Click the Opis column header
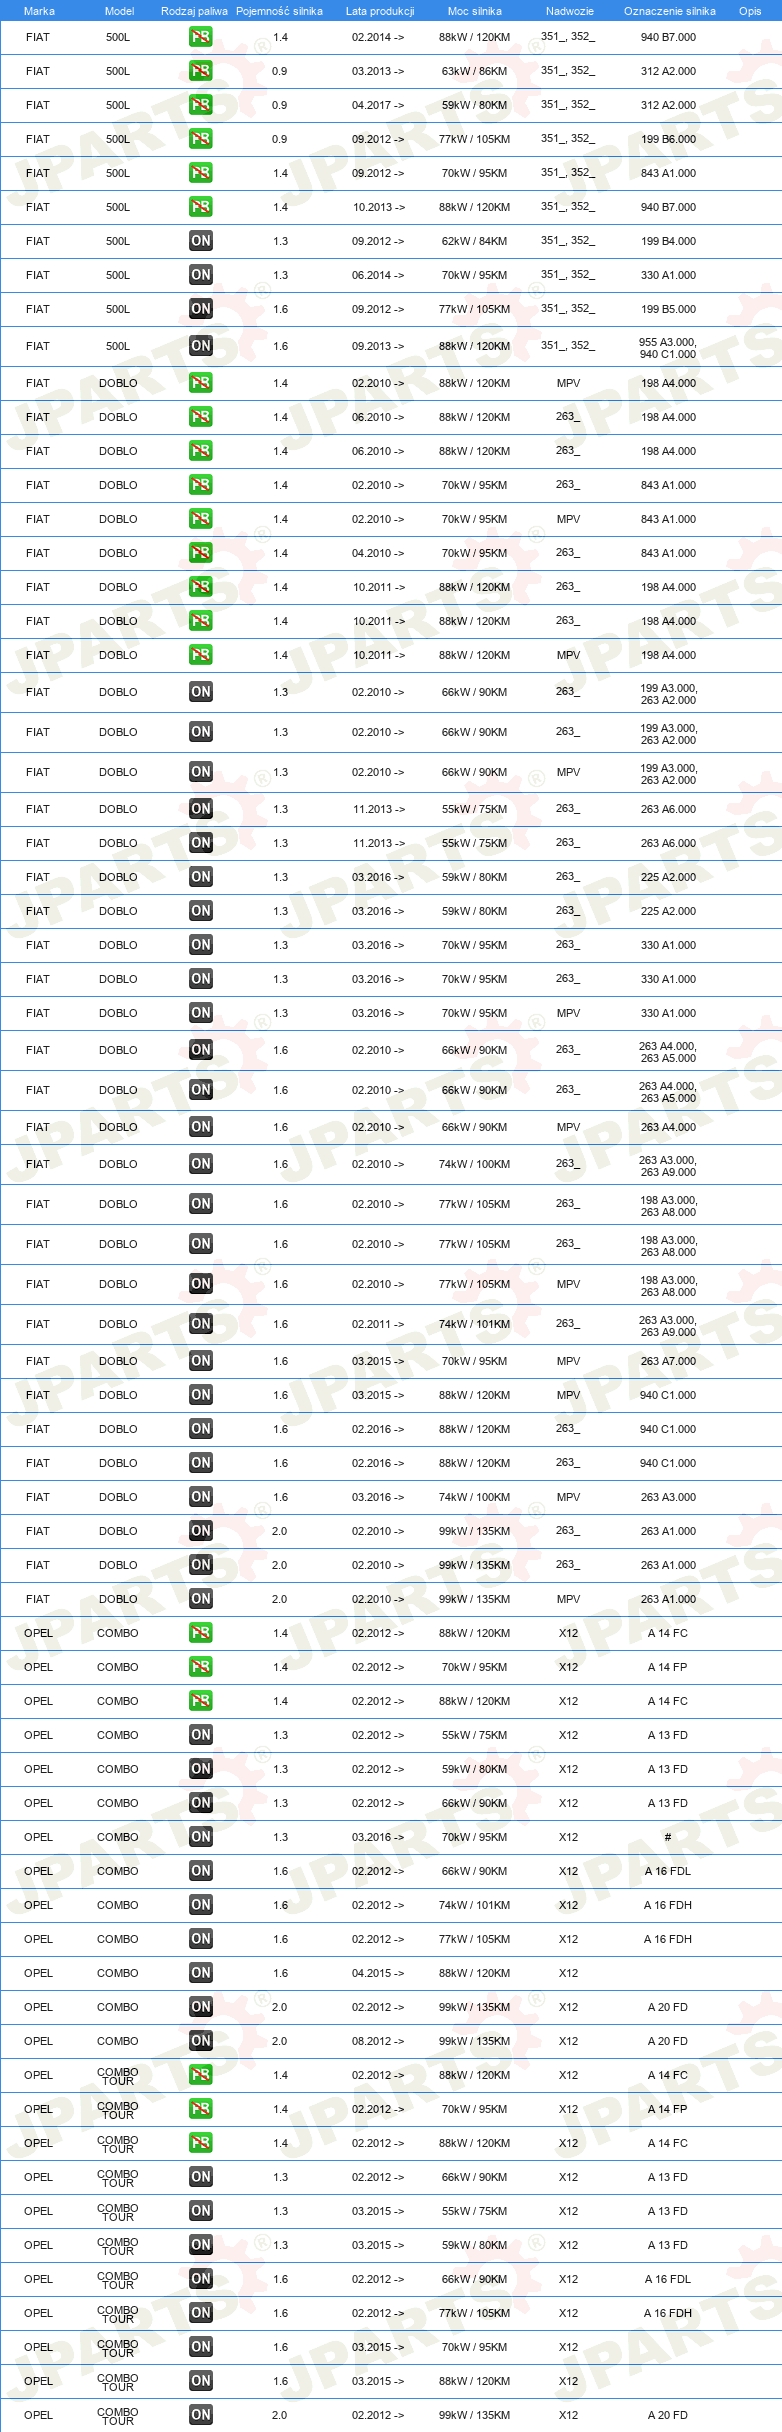The image size is (782, 2432). pos(750,11)
